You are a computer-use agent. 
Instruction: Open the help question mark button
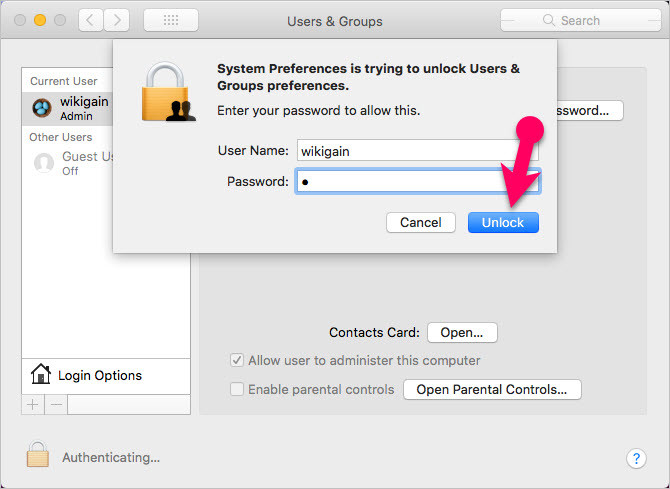[636, 458]
